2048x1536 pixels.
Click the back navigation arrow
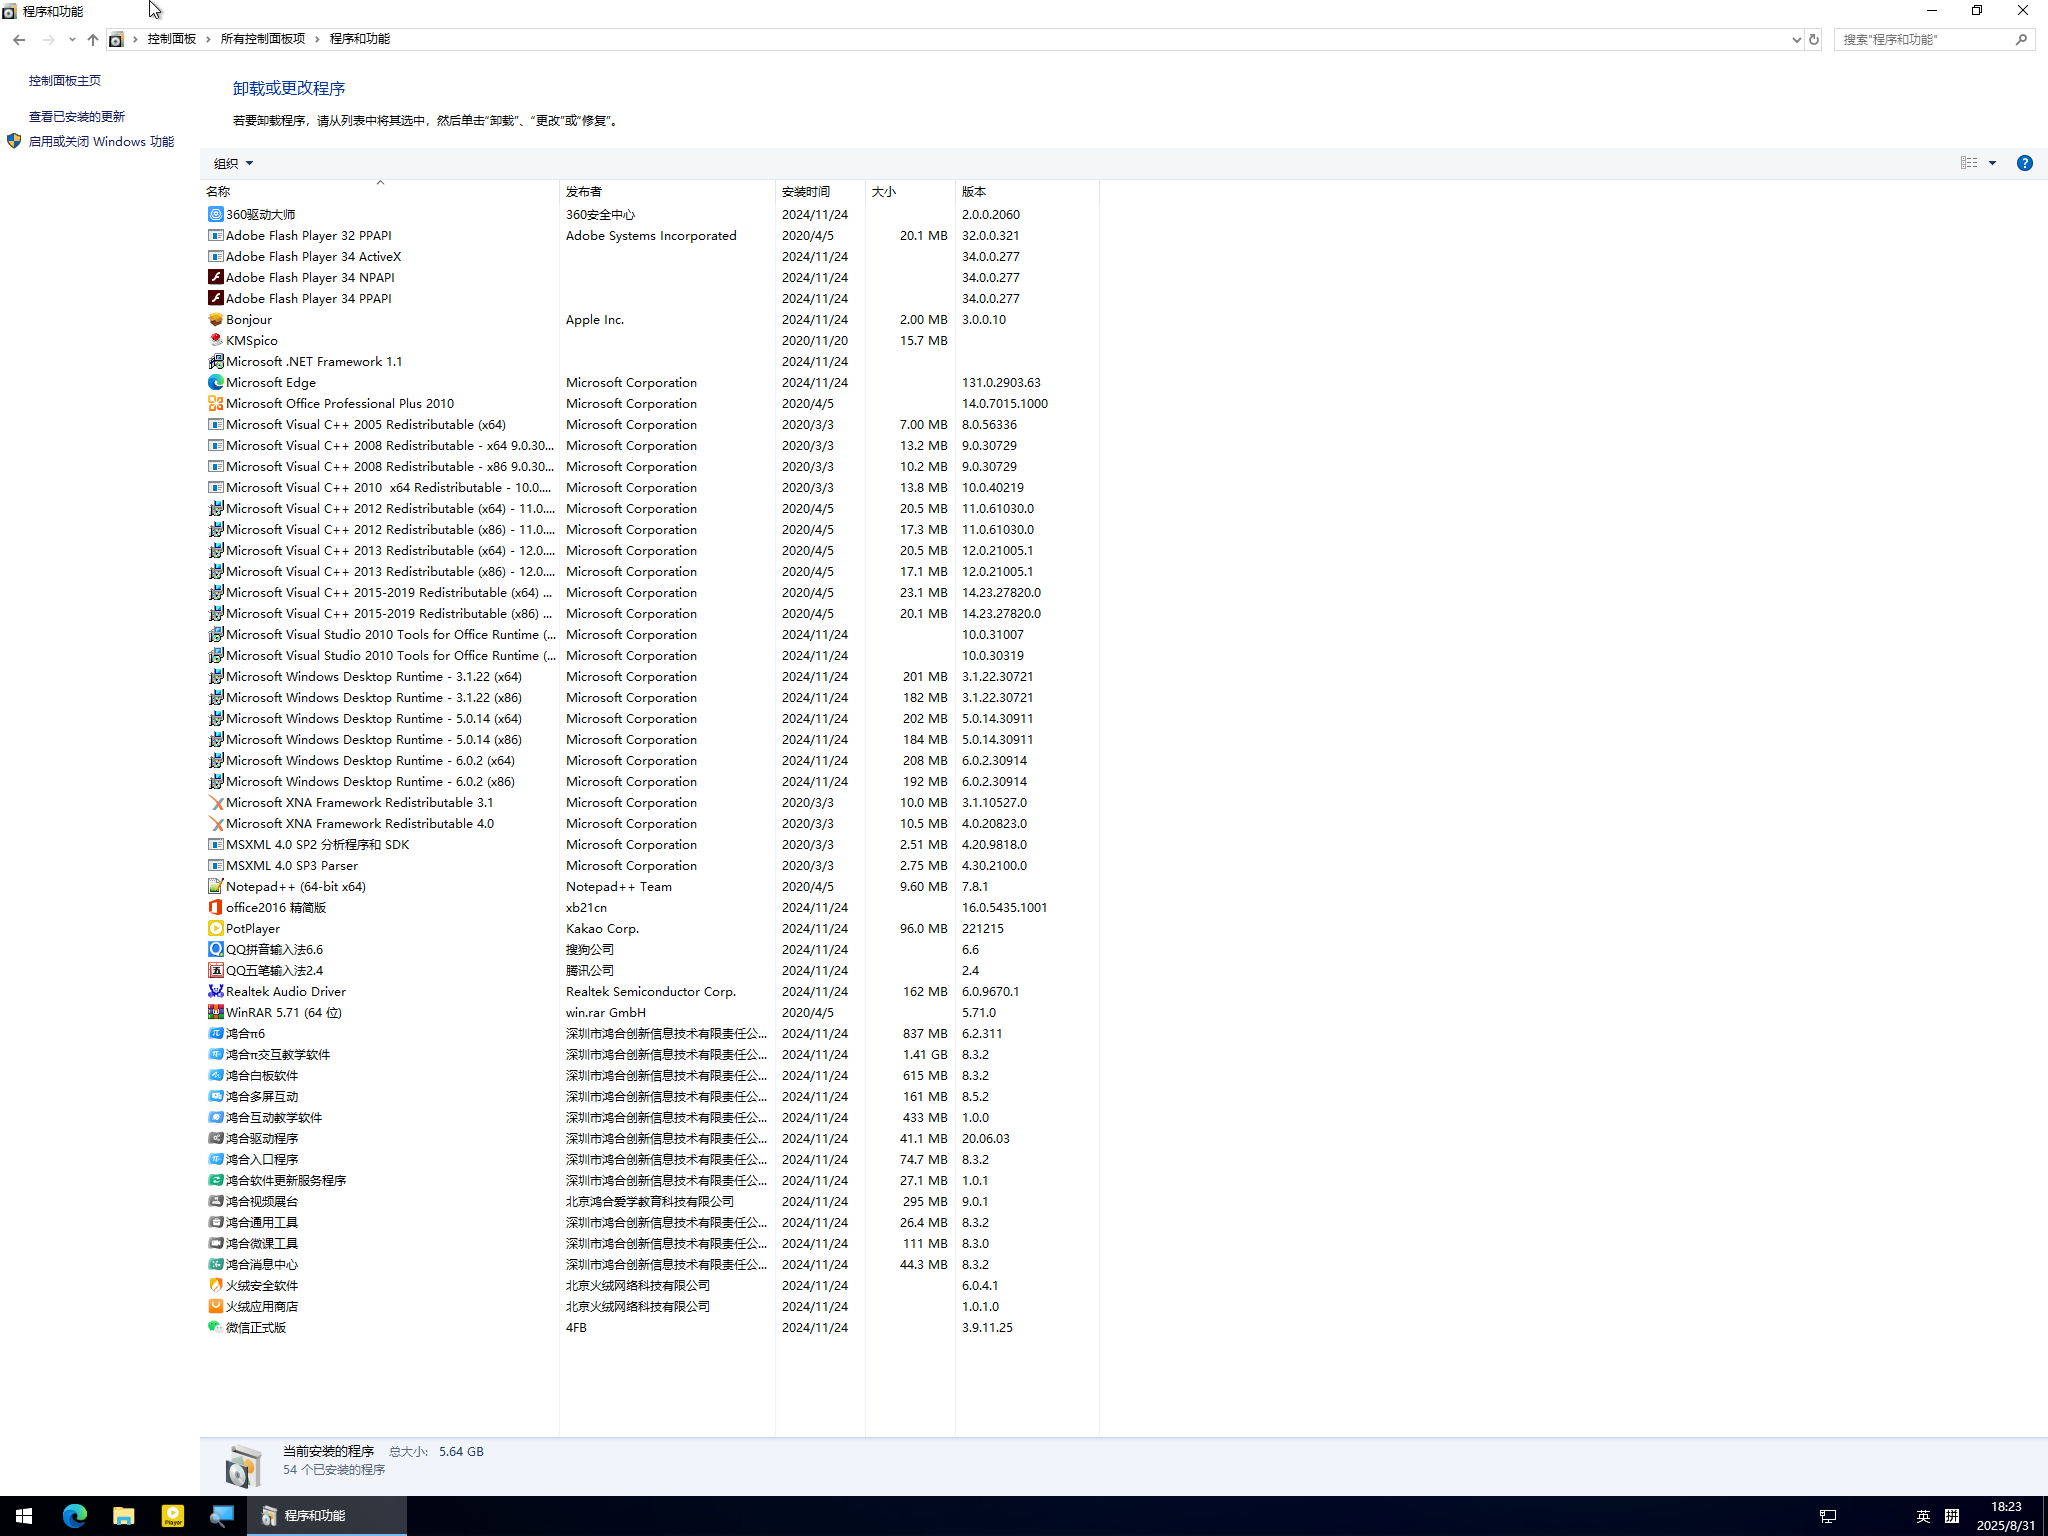(x=19, y=40)
